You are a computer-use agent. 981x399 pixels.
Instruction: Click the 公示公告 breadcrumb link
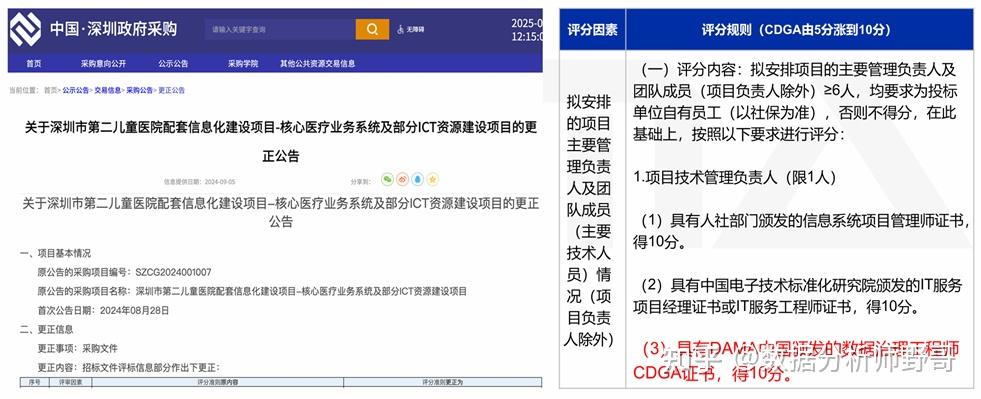pyautogui.click(x=76, y=91)
